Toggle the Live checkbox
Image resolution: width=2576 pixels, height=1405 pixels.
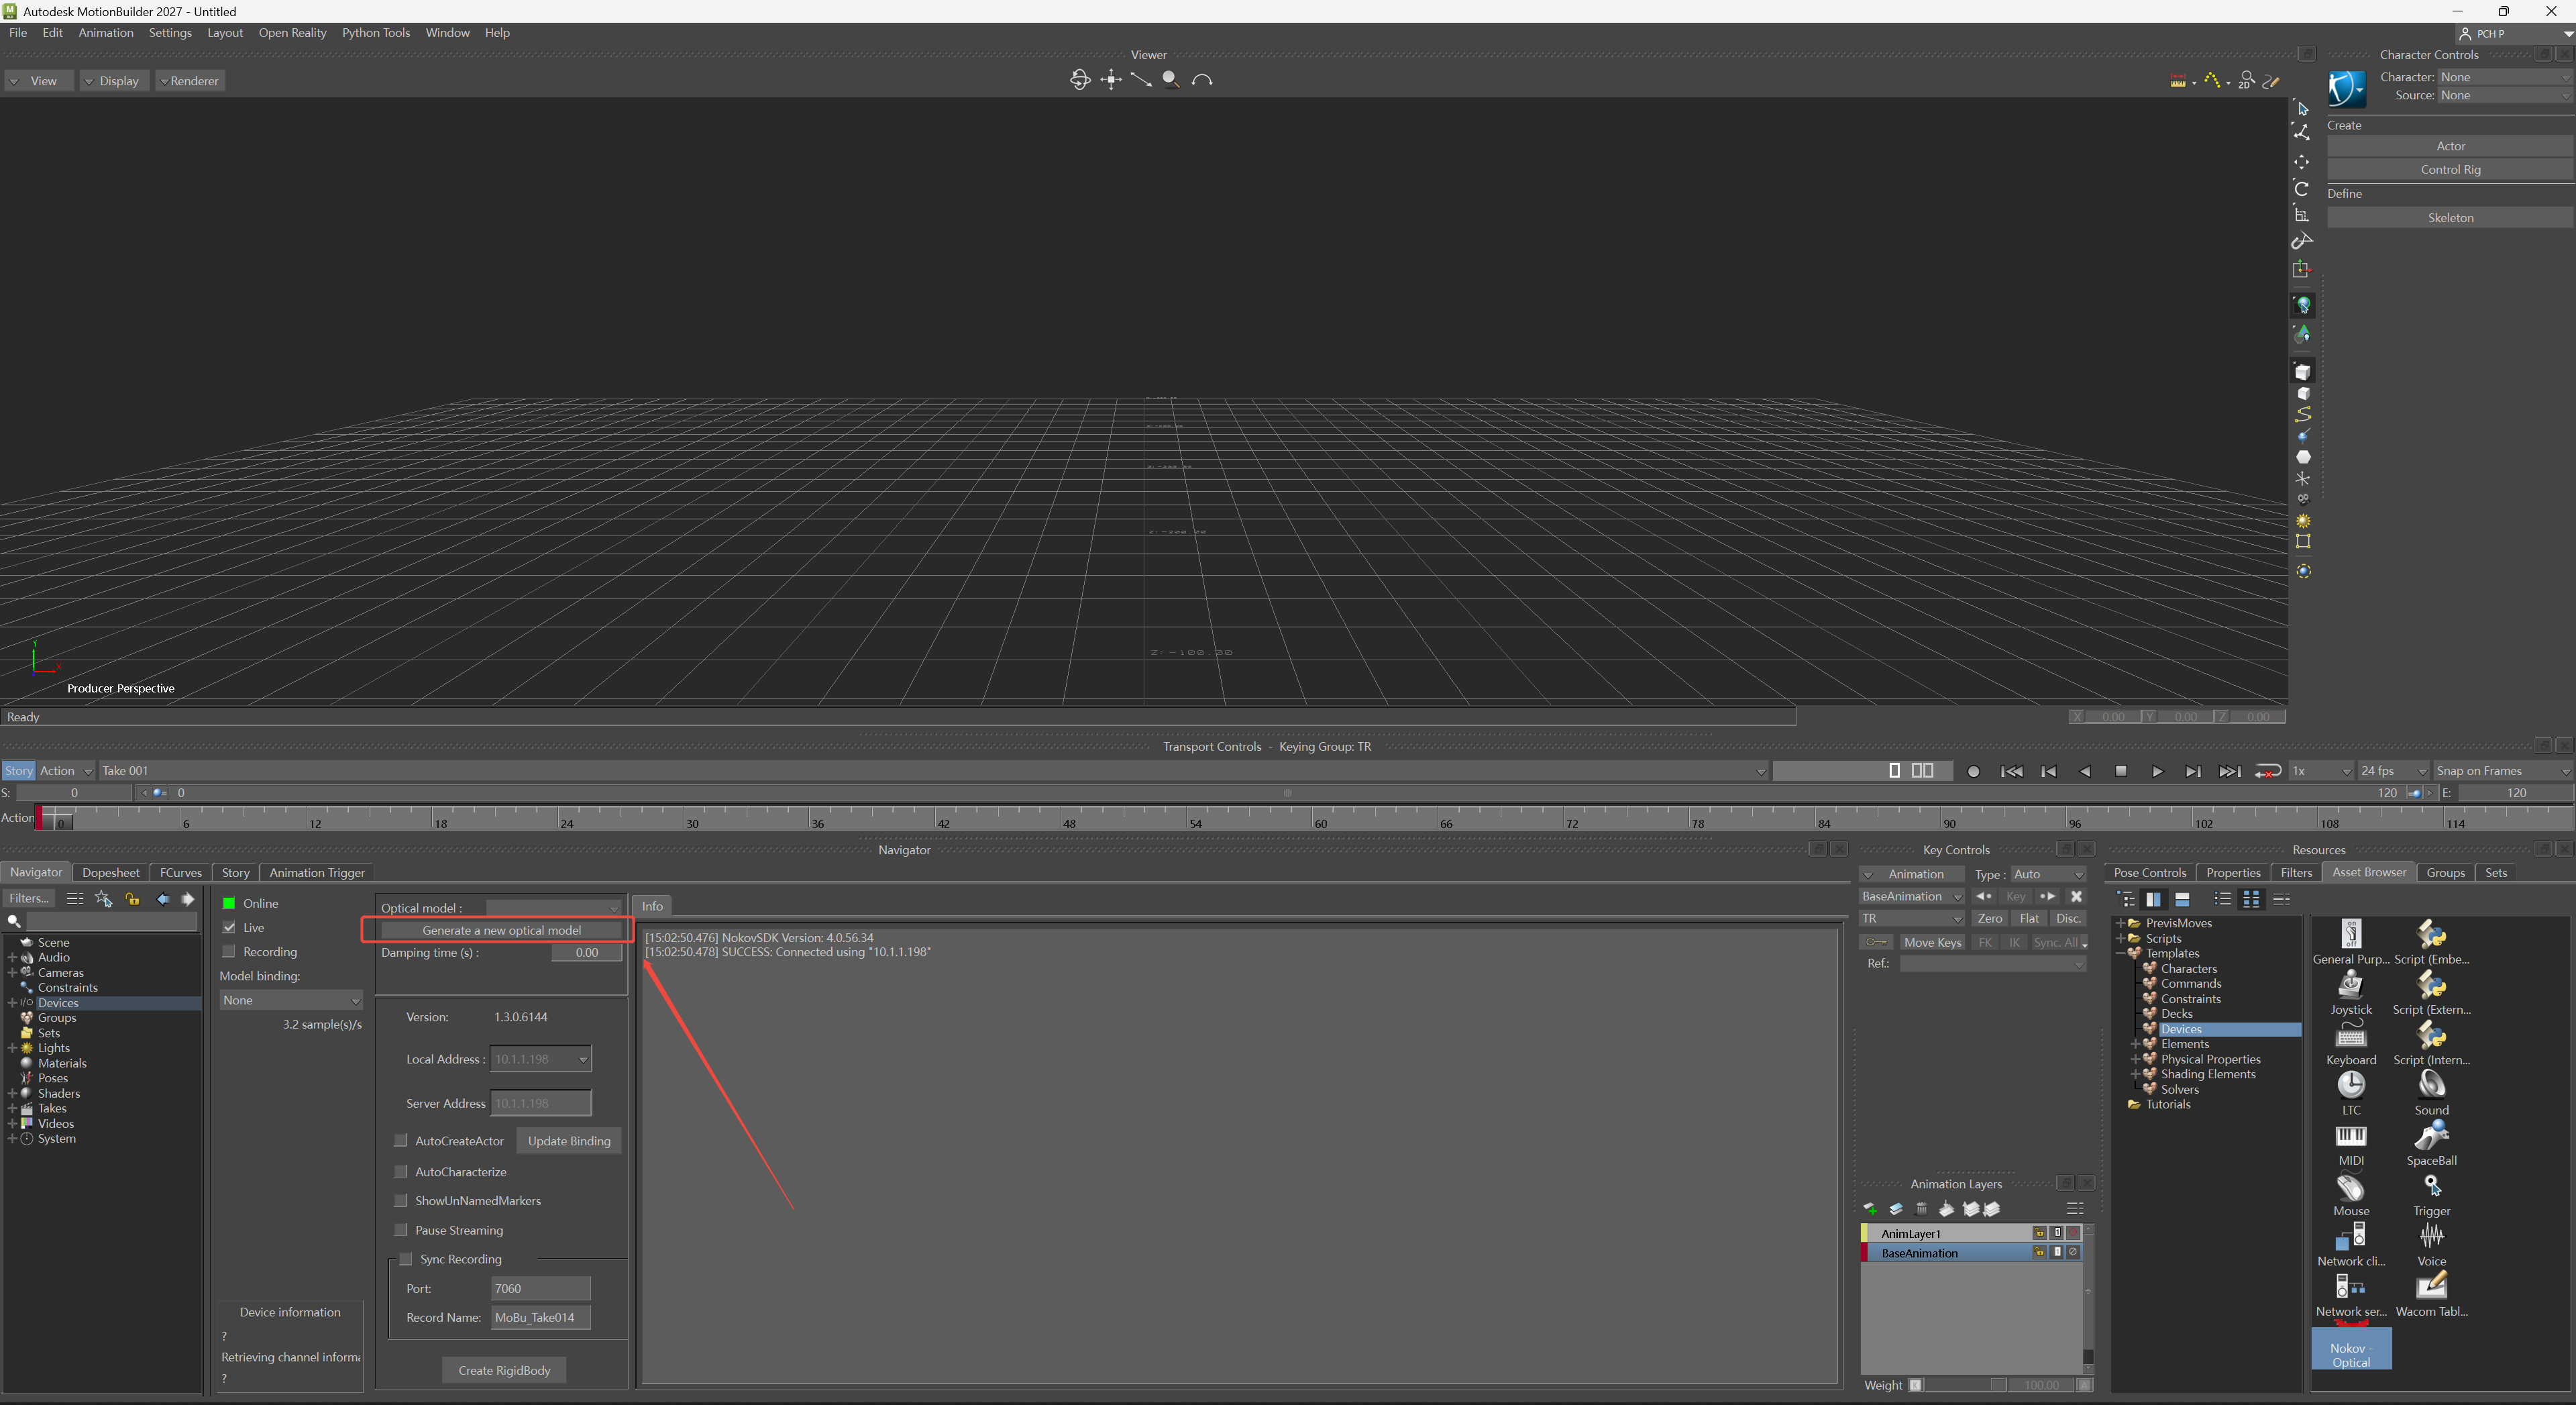(229, 927)
